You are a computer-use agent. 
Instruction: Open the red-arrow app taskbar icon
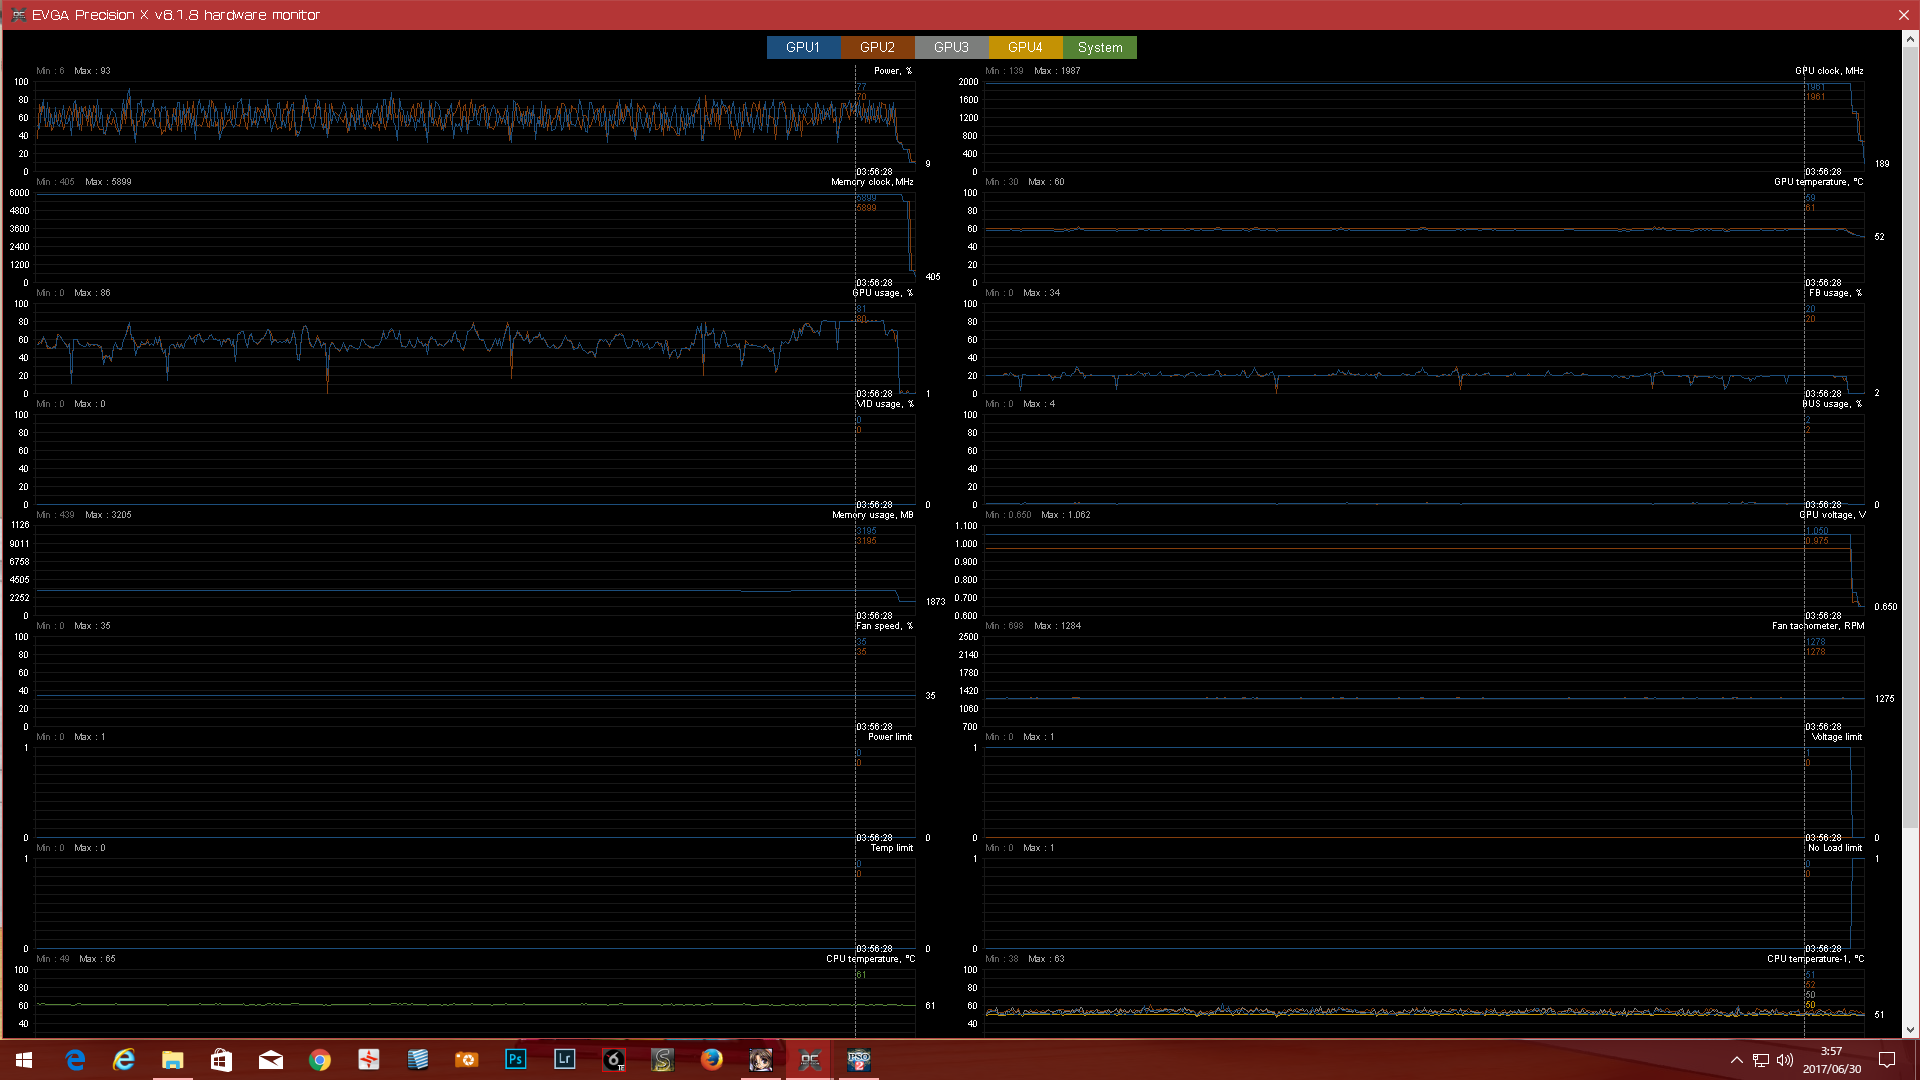[x=369, y=1059]
